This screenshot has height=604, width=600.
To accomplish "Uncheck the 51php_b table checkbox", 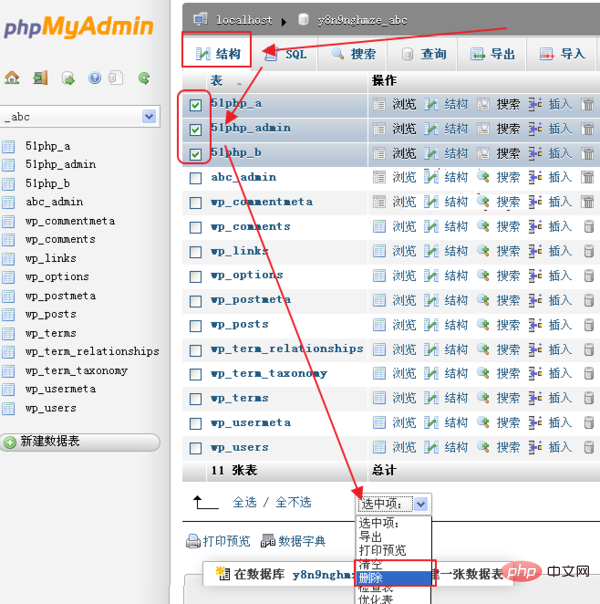I will (x=196, y=154).
